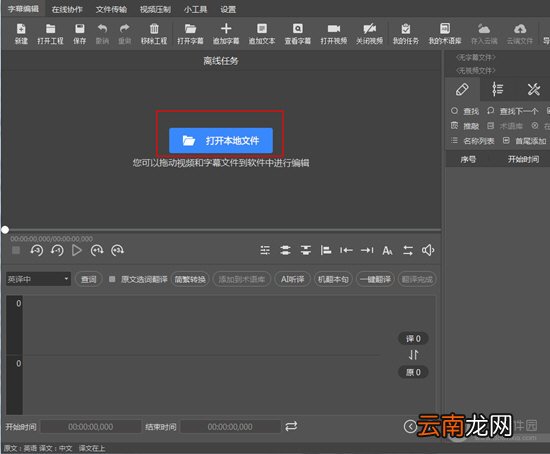Select the timeline list tab in right panel
This screenshot has height=454, width=550.
click(497, 89)
